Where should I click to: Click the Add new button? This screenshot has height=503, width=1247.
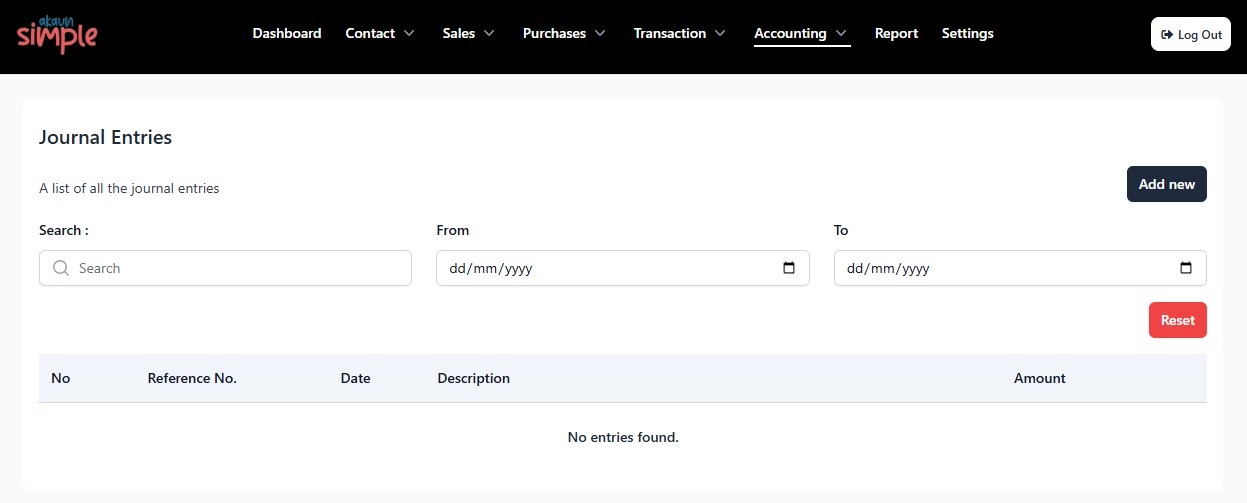pos(1167,184)
